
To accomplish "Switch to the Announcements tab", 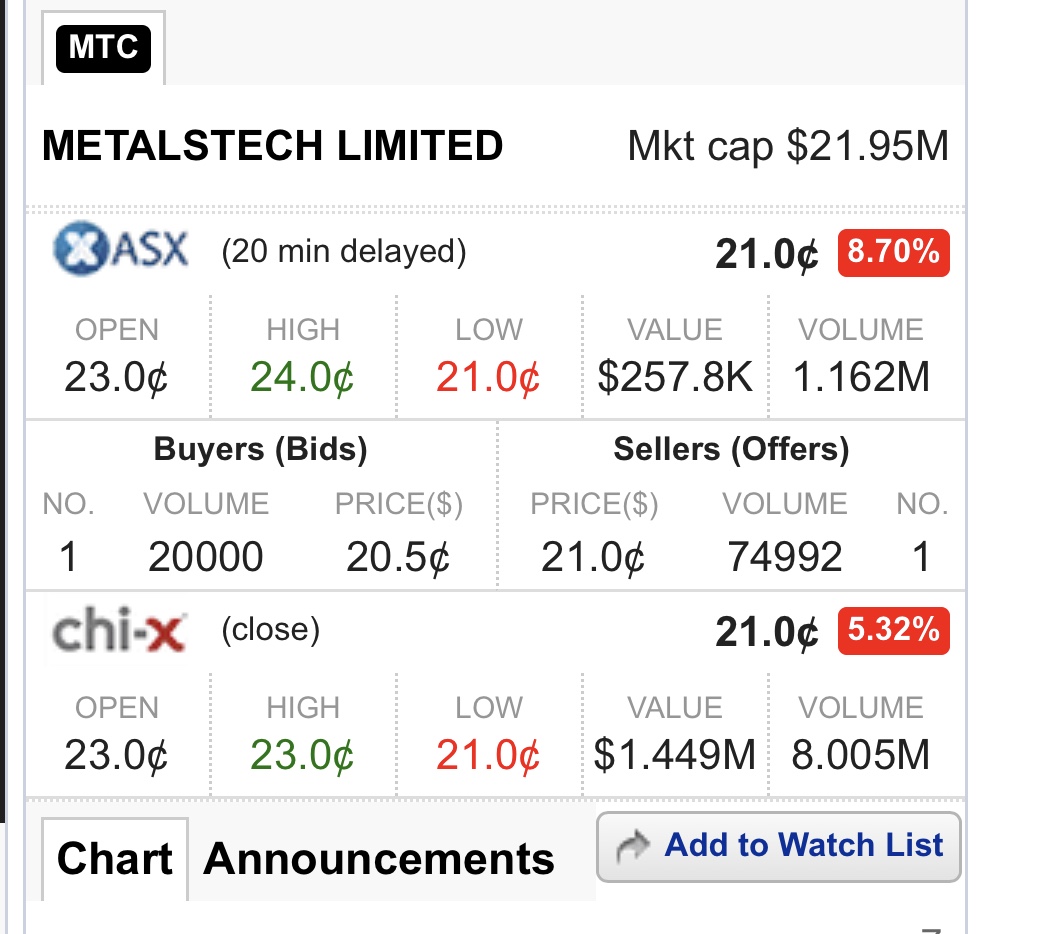I will [x=379, y=859].
